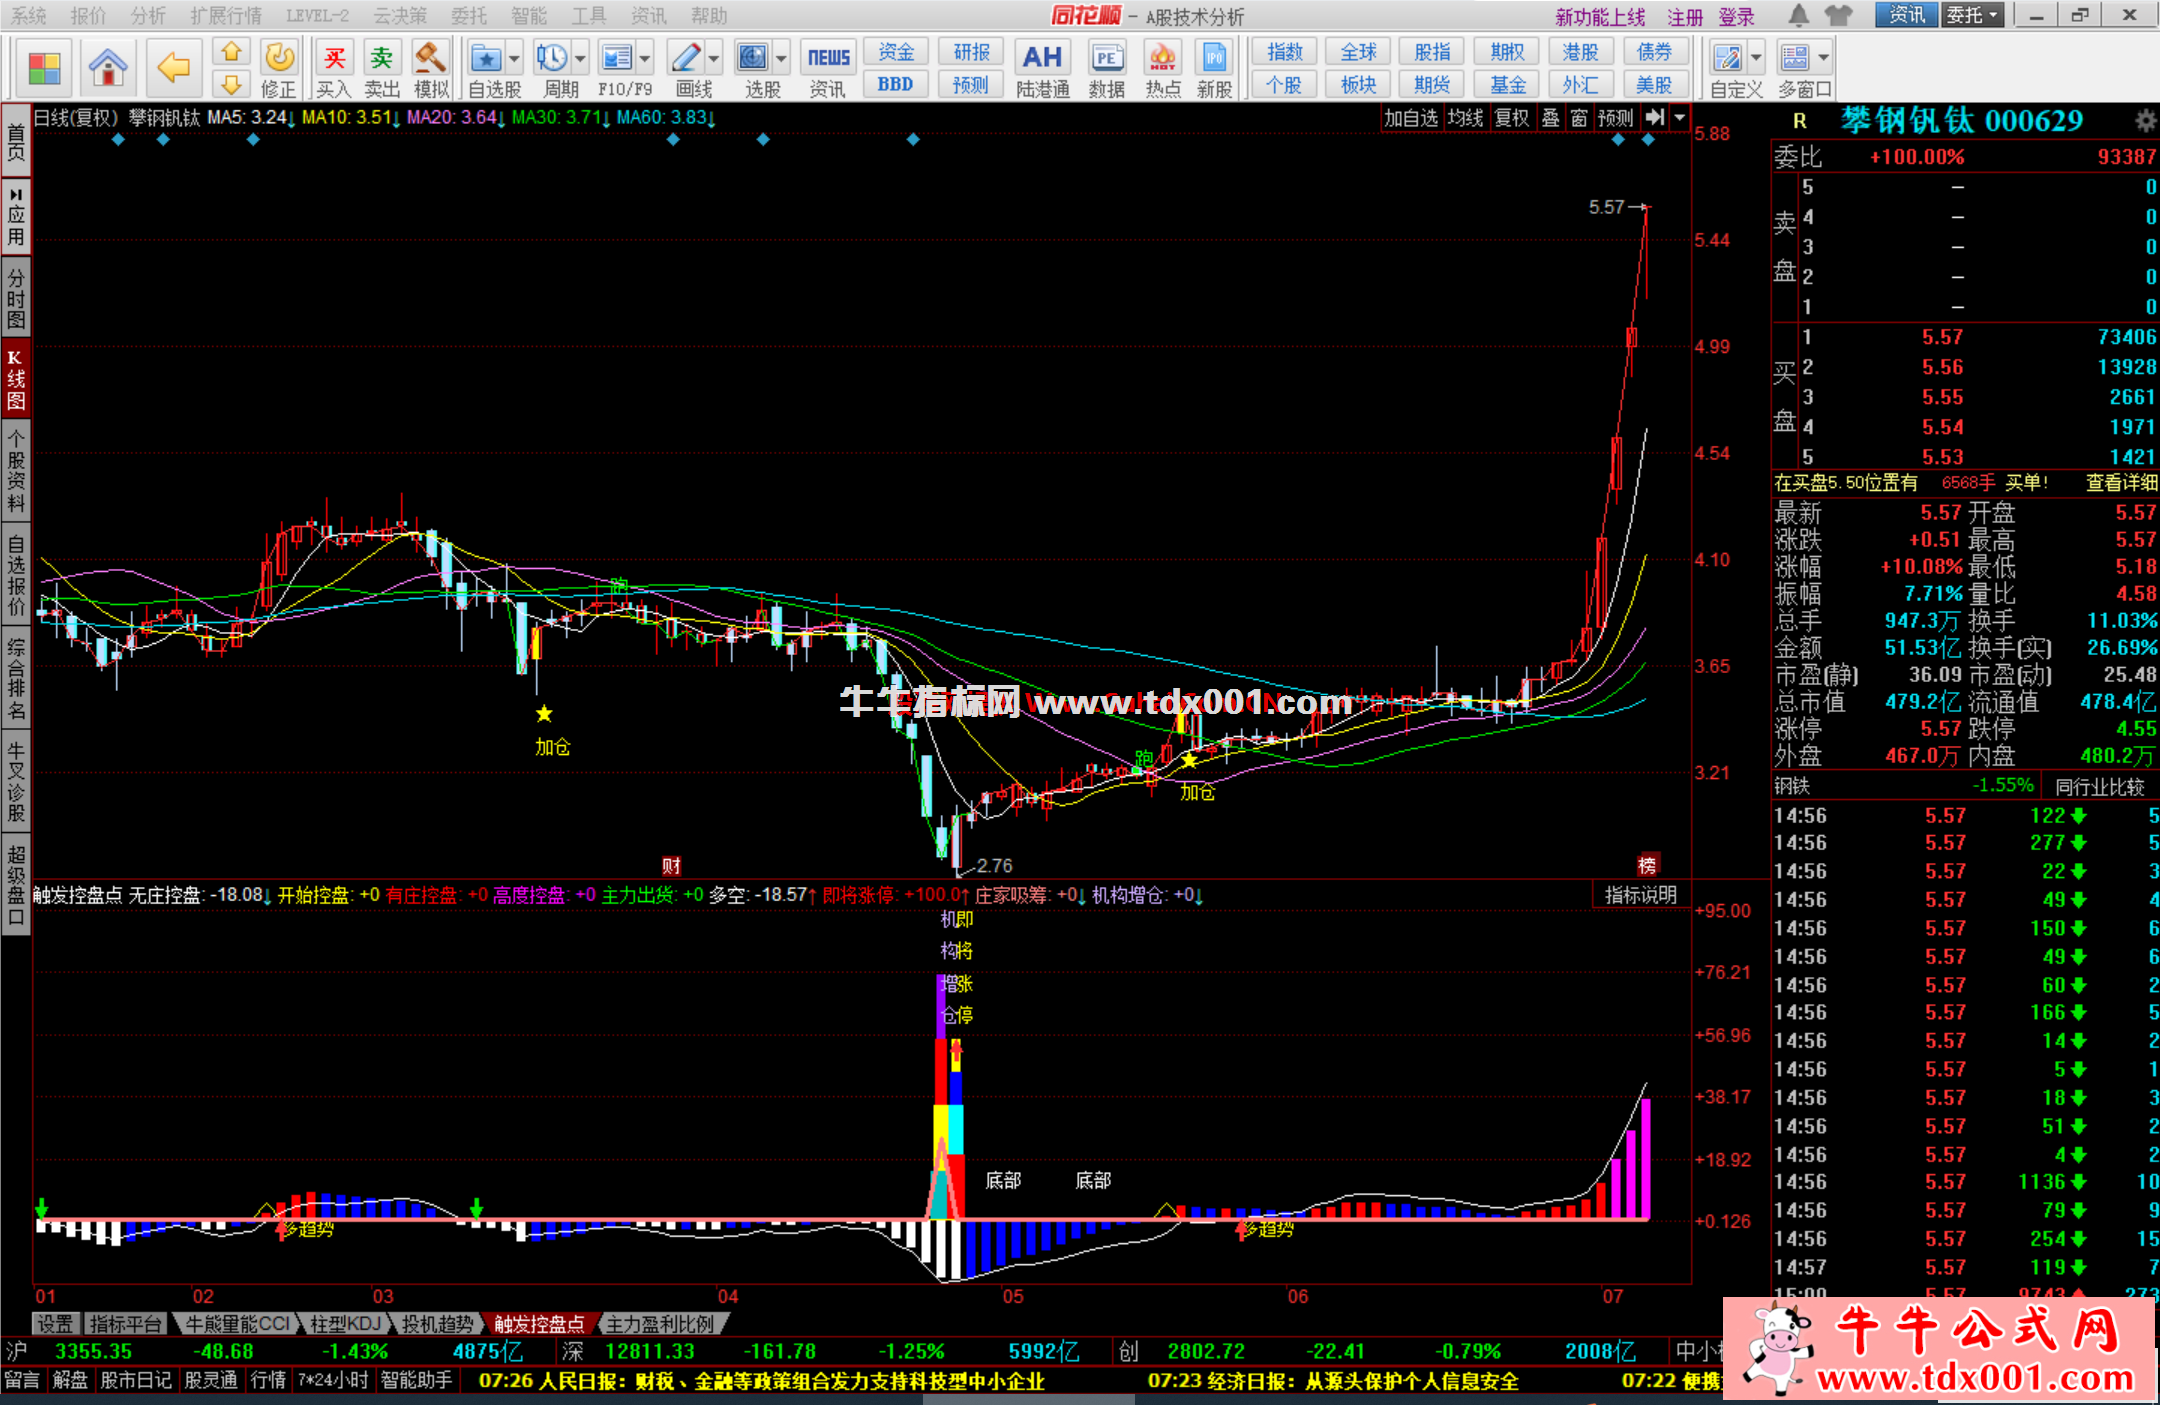The width and height of the screenshot is (2160, 1405).
Task: Switch to K线图 in left sidebar
Action: pyautogui.click(x=16, y=379)
